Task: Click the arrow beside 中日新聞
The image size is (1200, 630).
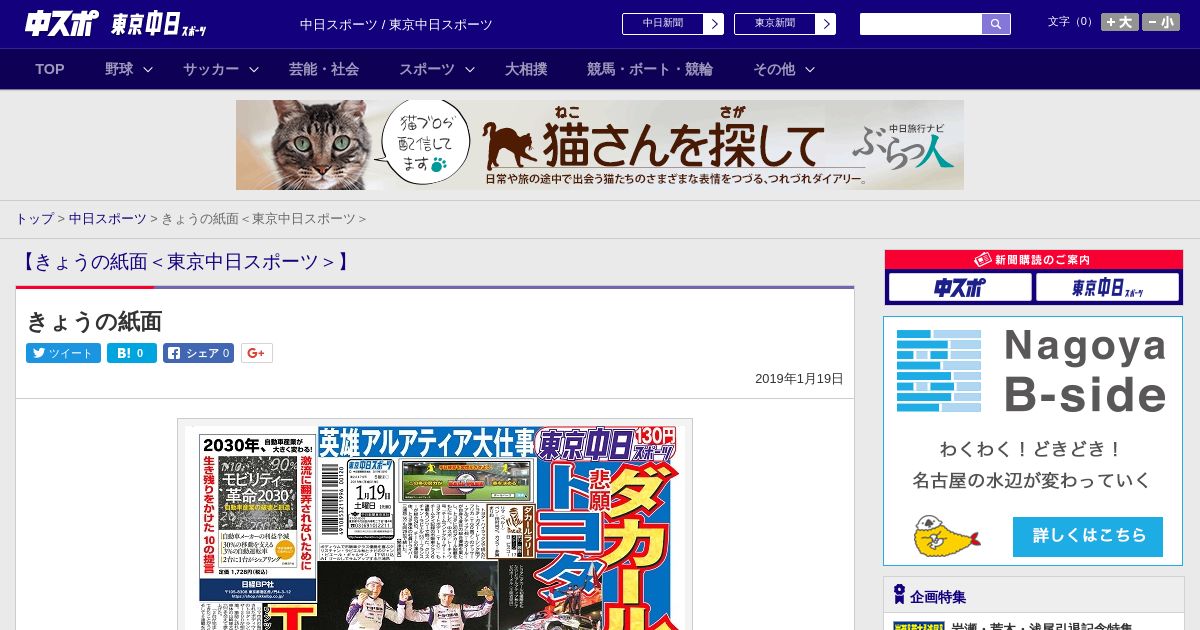Action: tap(714, 24)
